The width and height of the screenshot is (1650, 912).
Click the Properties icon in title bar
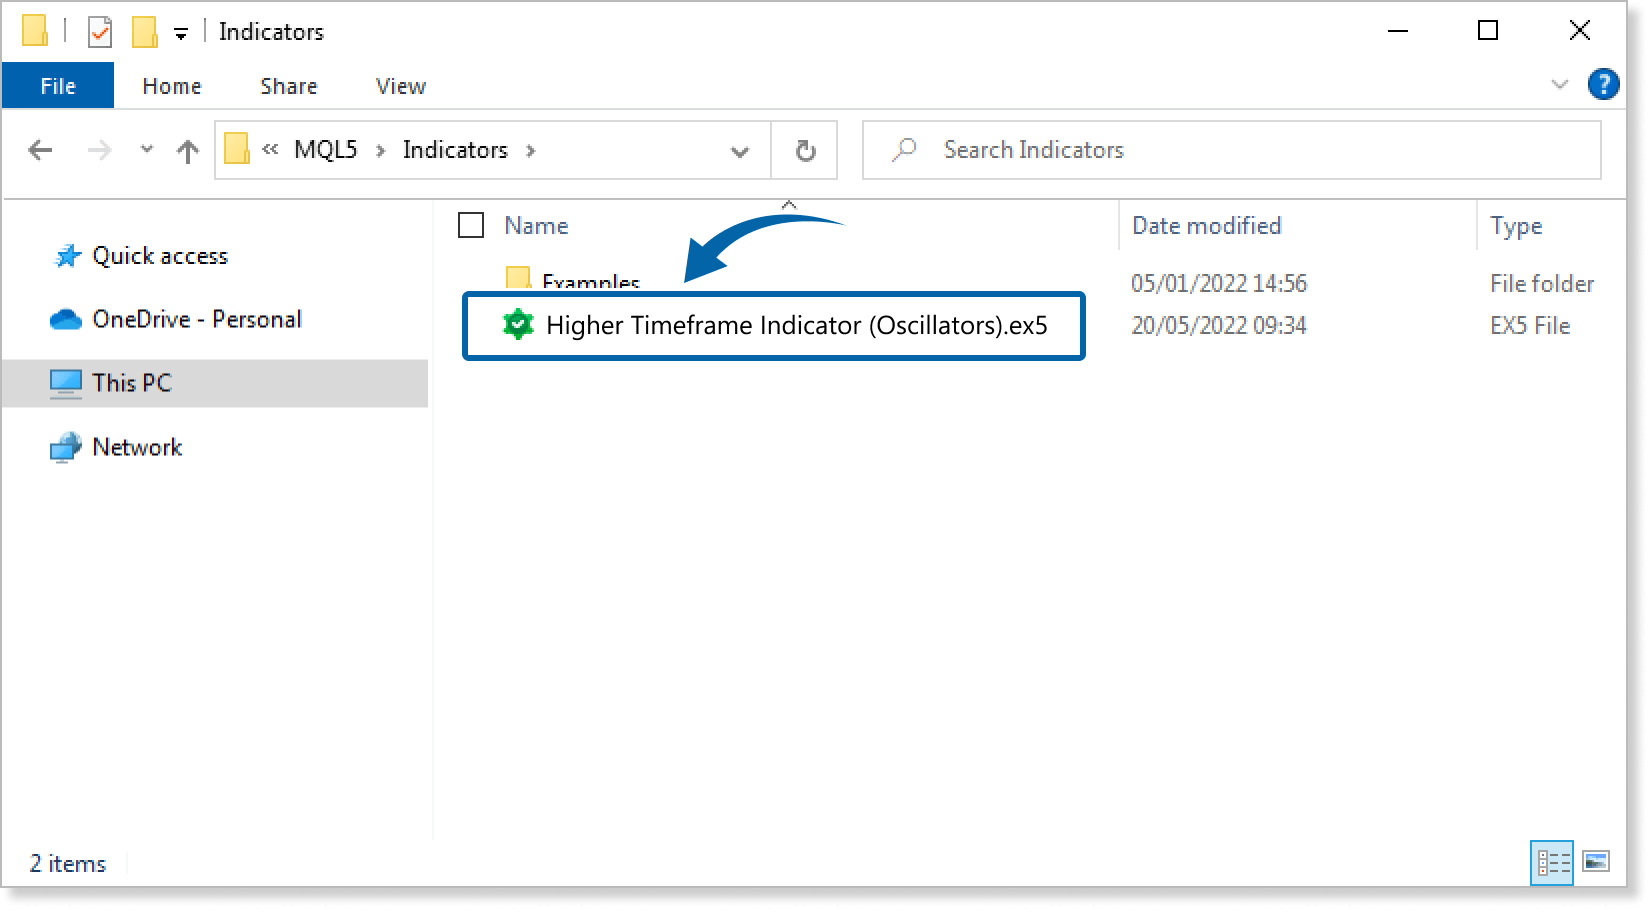click(x=100, y=32)
